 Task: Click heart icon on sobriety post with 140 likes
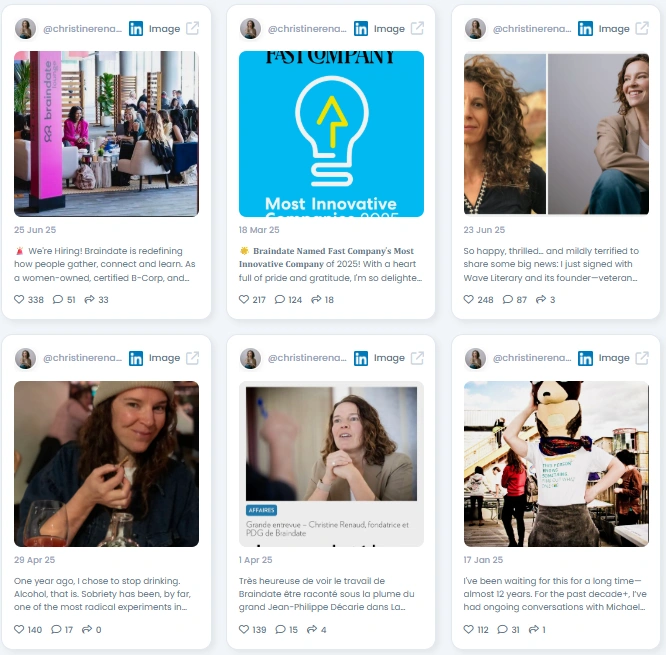pos(19,629)
